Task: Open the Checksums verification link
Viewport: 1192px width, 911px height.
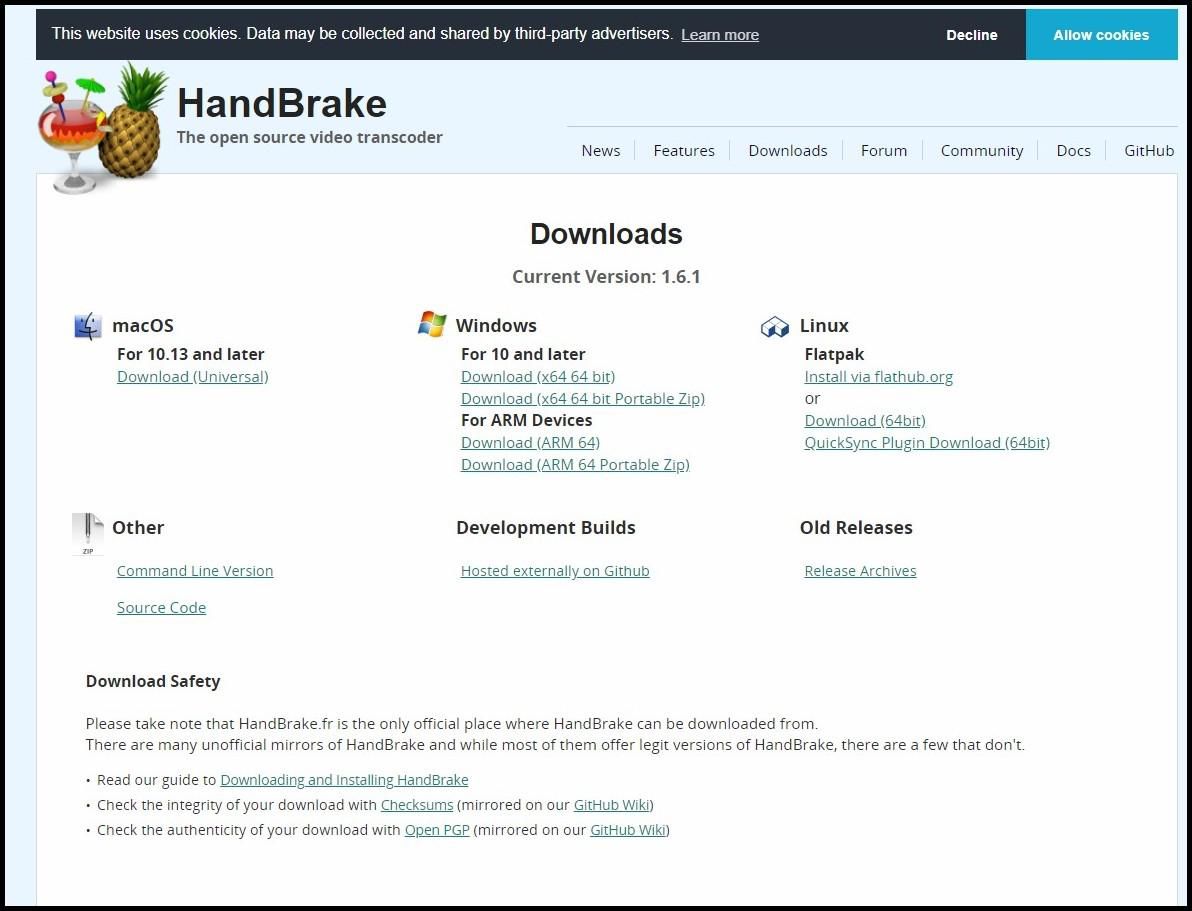Action: coord(417,805)
